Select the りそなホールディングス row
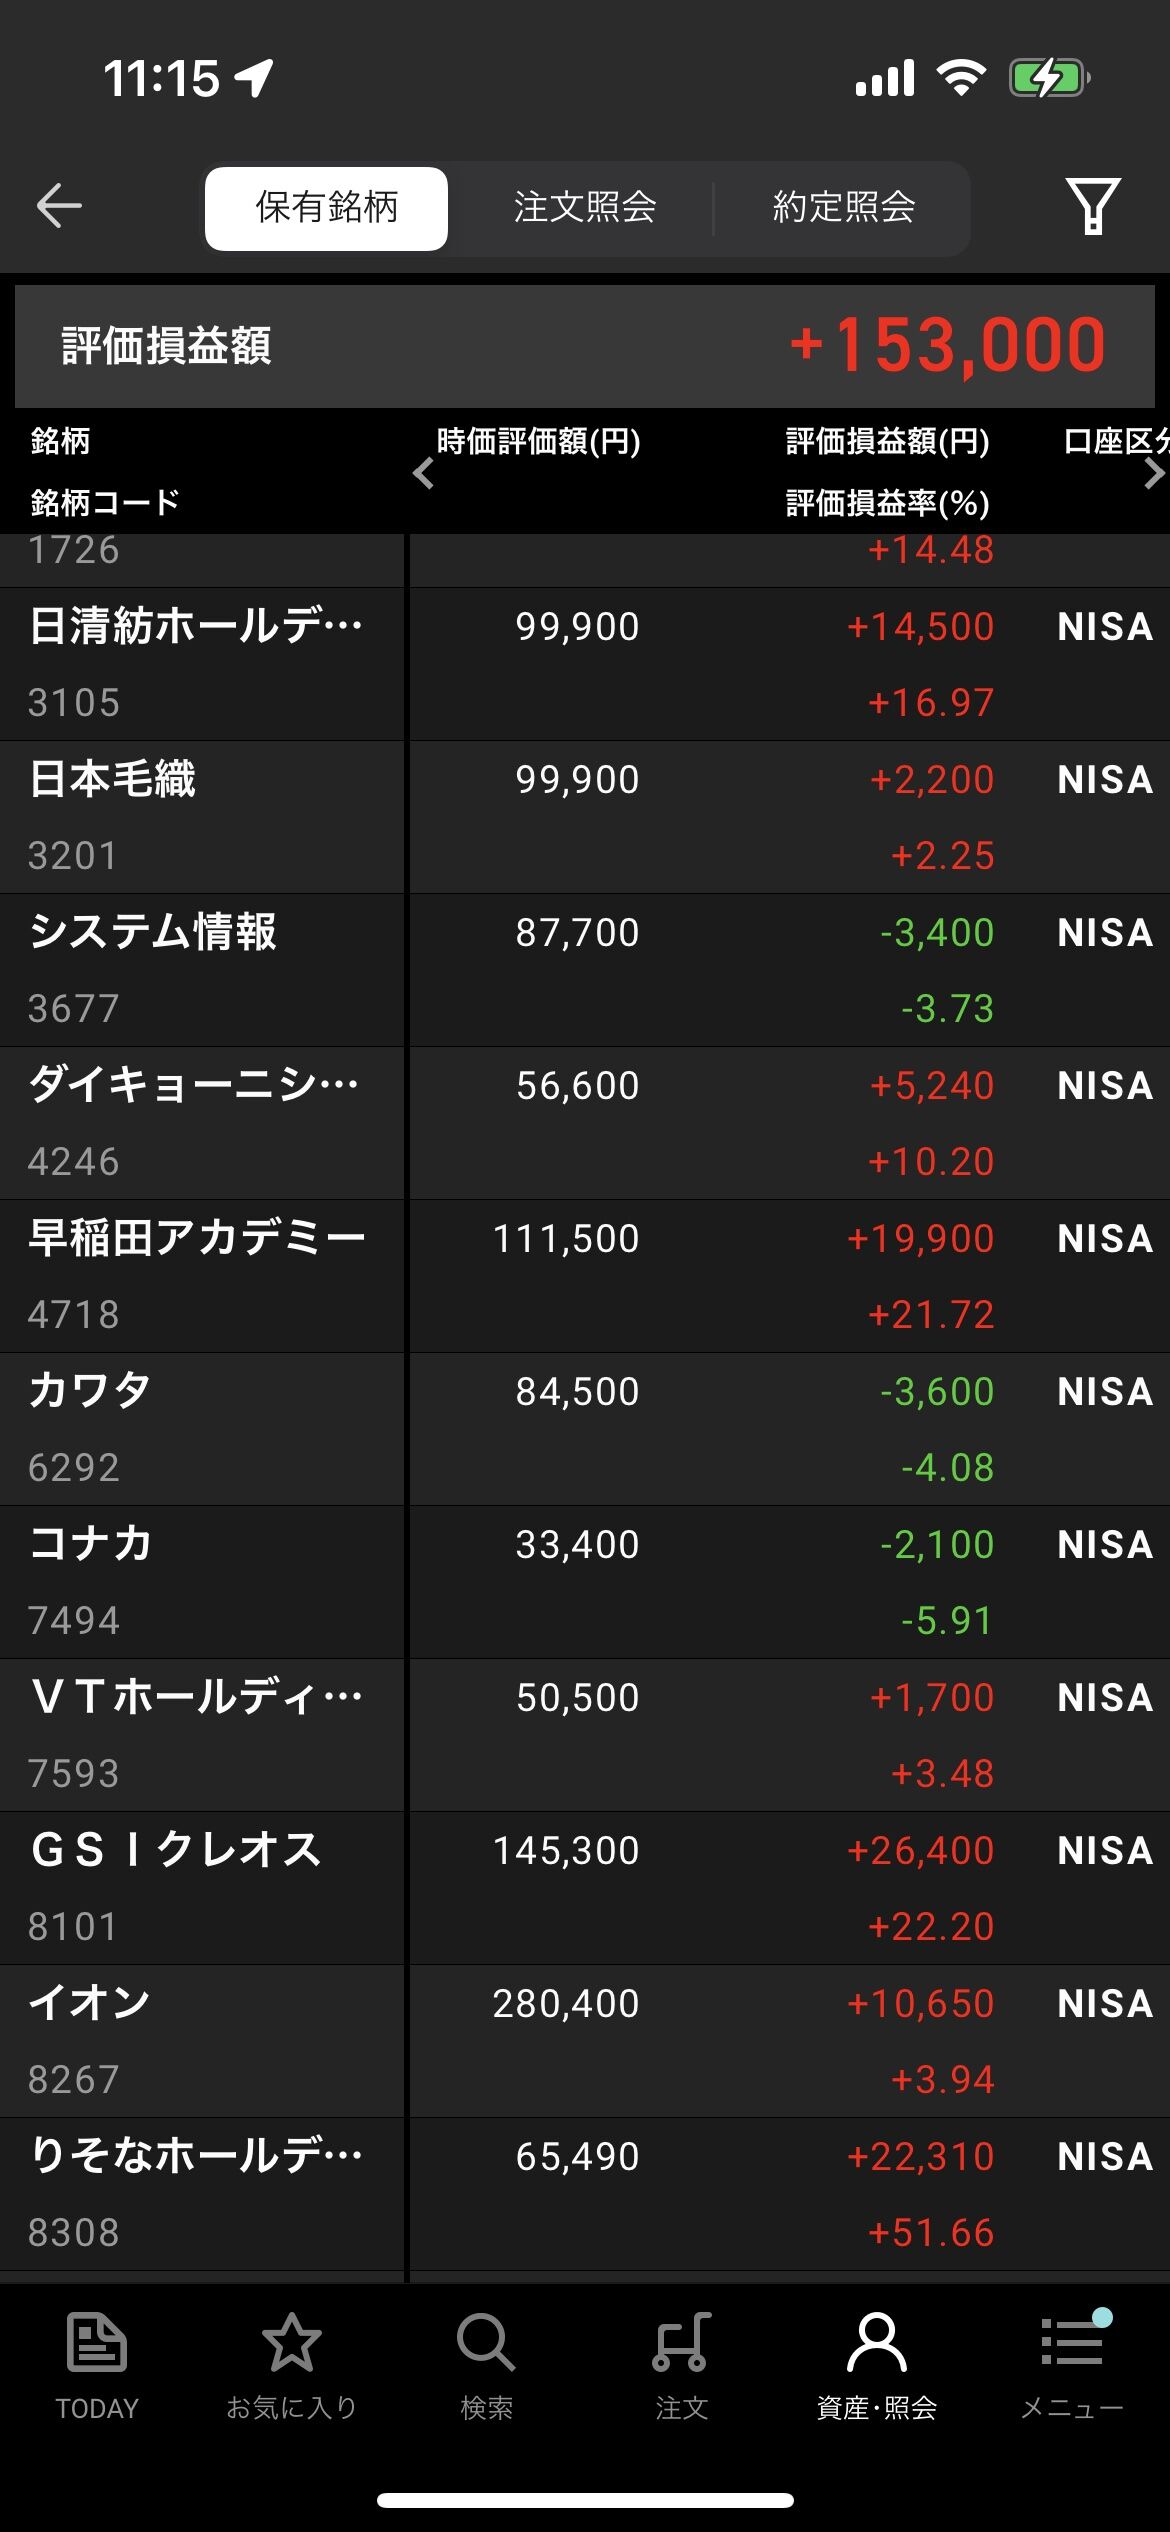The width and height of the screenshot is (1170, 2532). pos(585,2194)
